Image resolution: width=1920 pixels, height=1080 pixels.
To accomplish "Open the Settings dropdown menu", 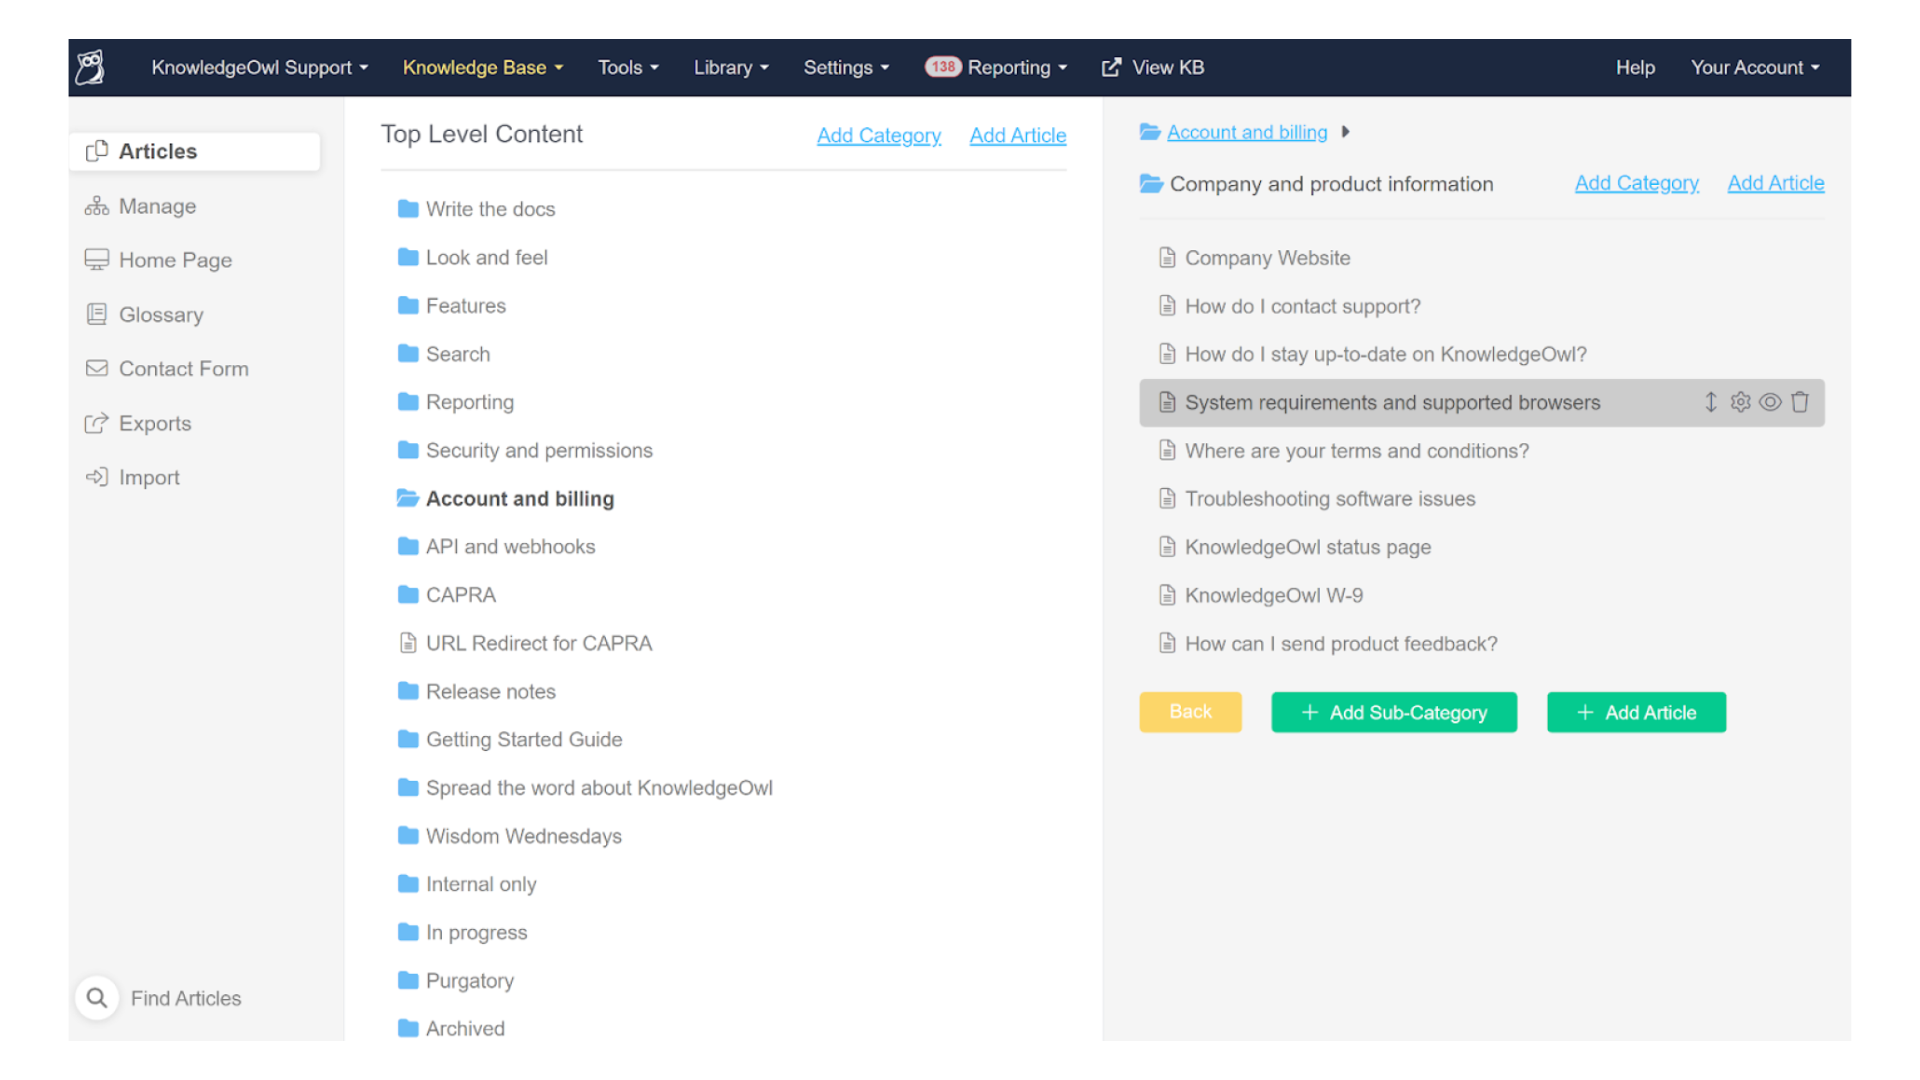I will 846,67.
